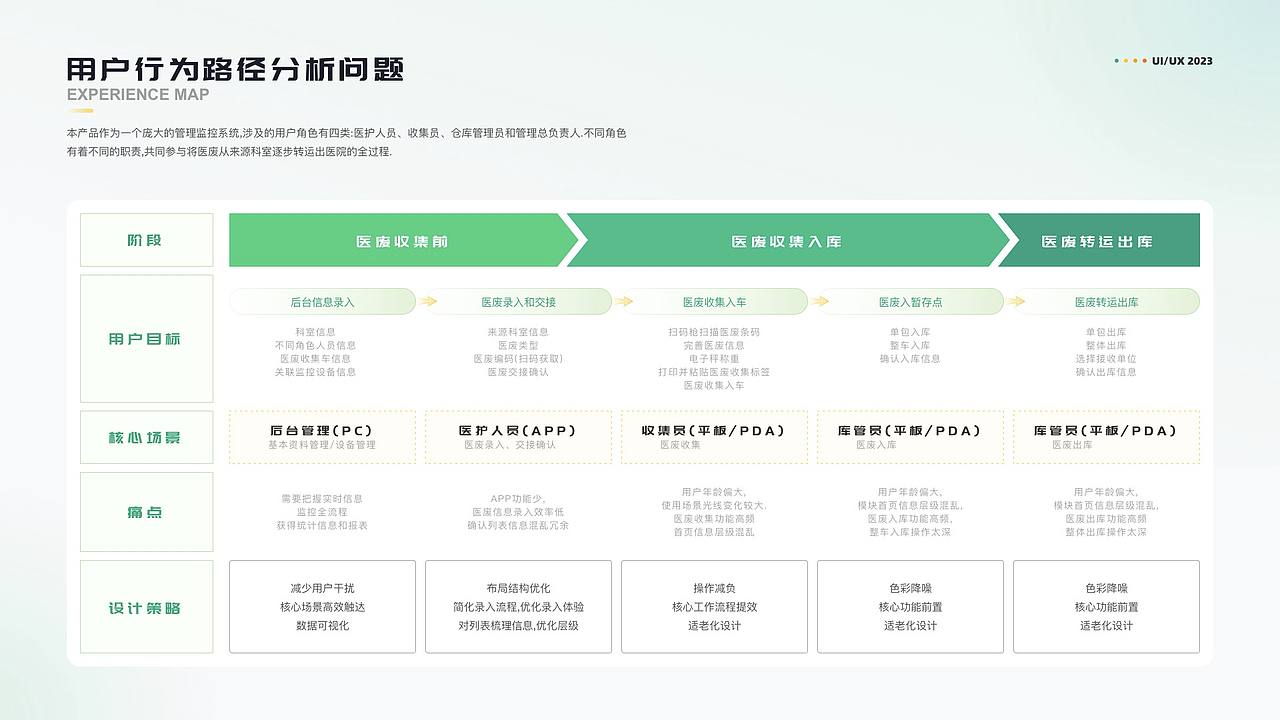The height and width of the screenshot is (720, 1280).
Task: Click the text 来源科室信息
Action: [x=518, y=332]
